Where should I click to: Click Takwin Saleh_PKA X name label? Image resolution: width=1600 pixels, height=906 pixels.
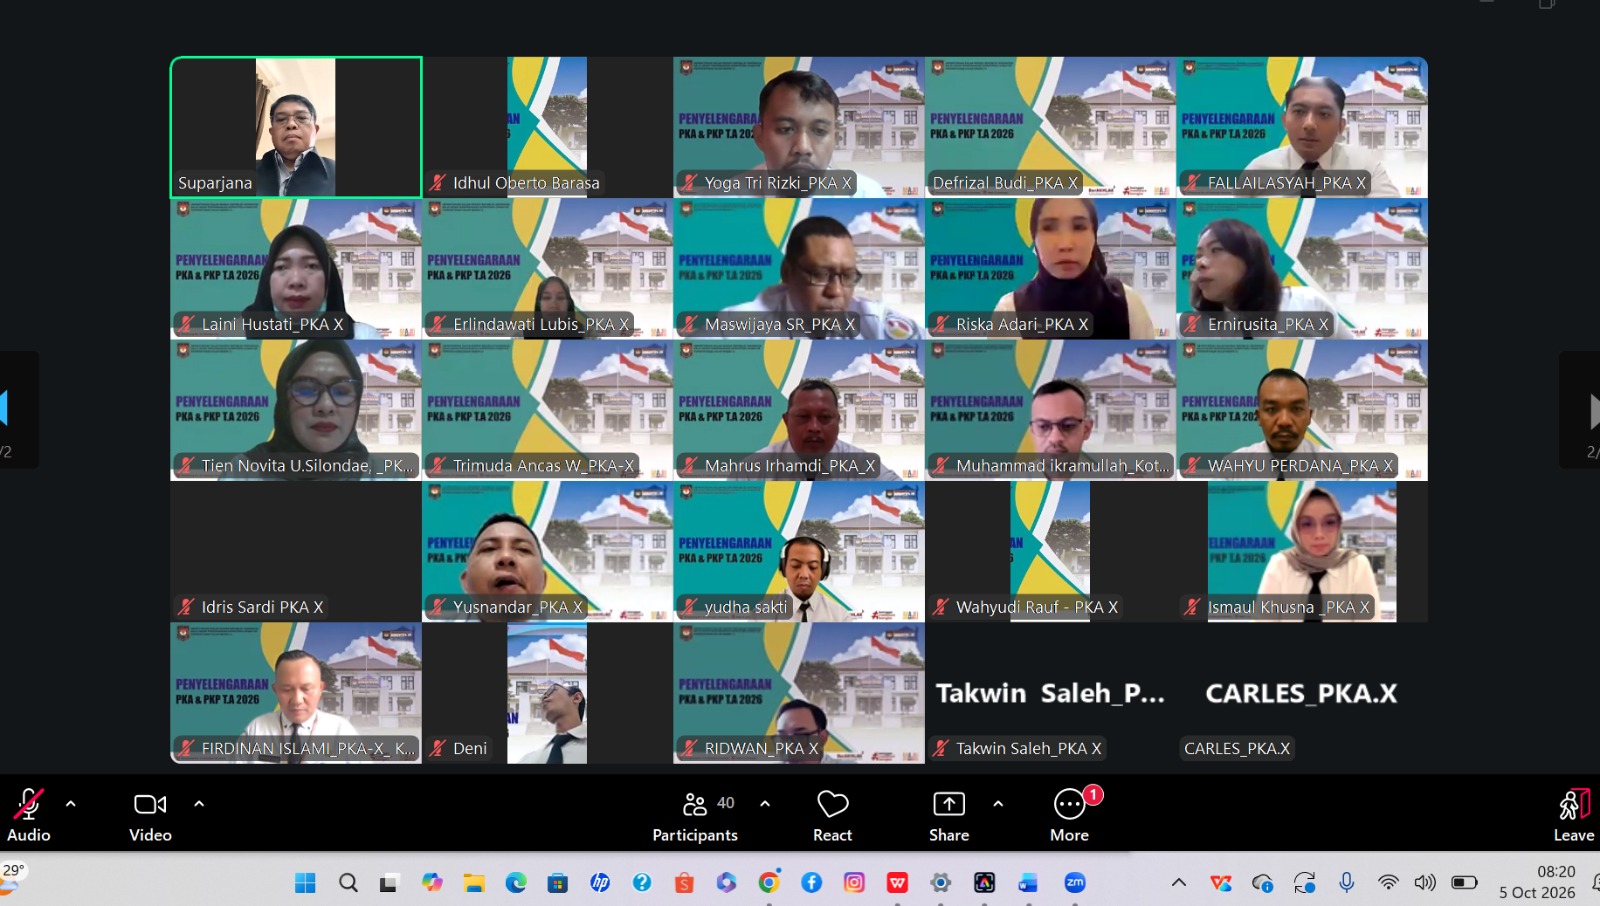click(x=1028, y=748)
